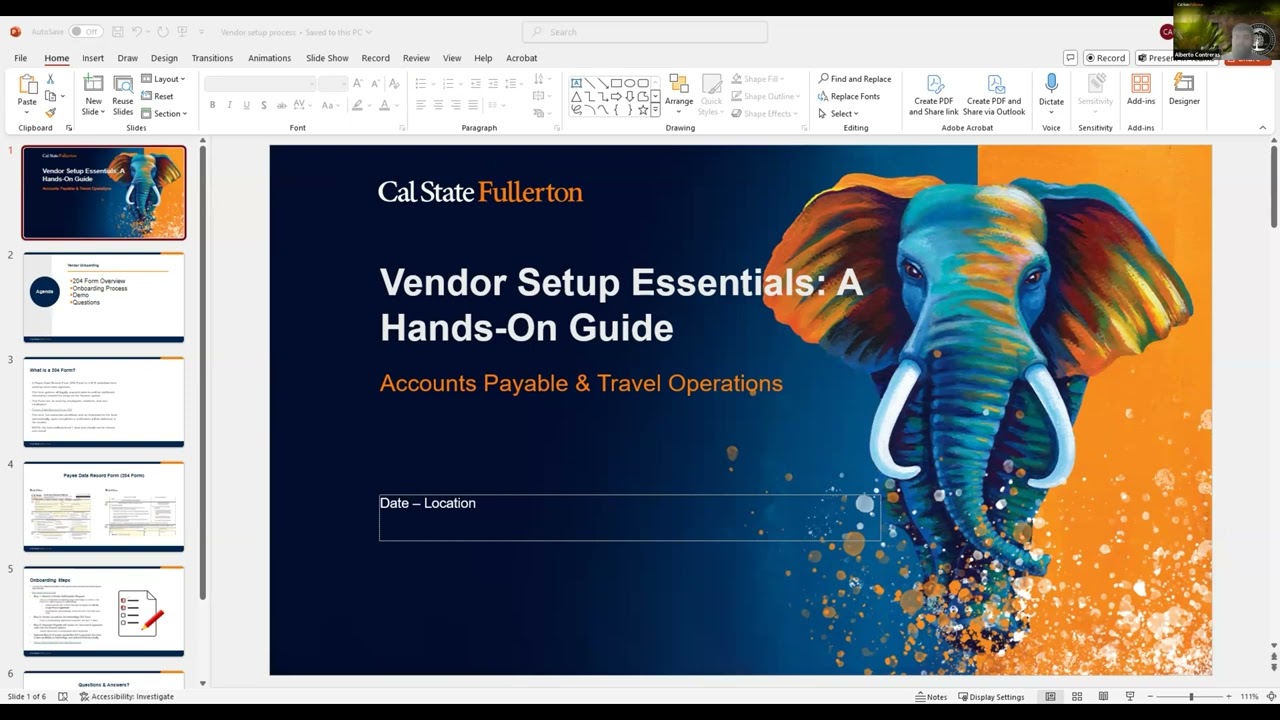Screen dimensions: 1280x720
Task: Open Clipboard dialog launcher
Action: tap(69, 128)
